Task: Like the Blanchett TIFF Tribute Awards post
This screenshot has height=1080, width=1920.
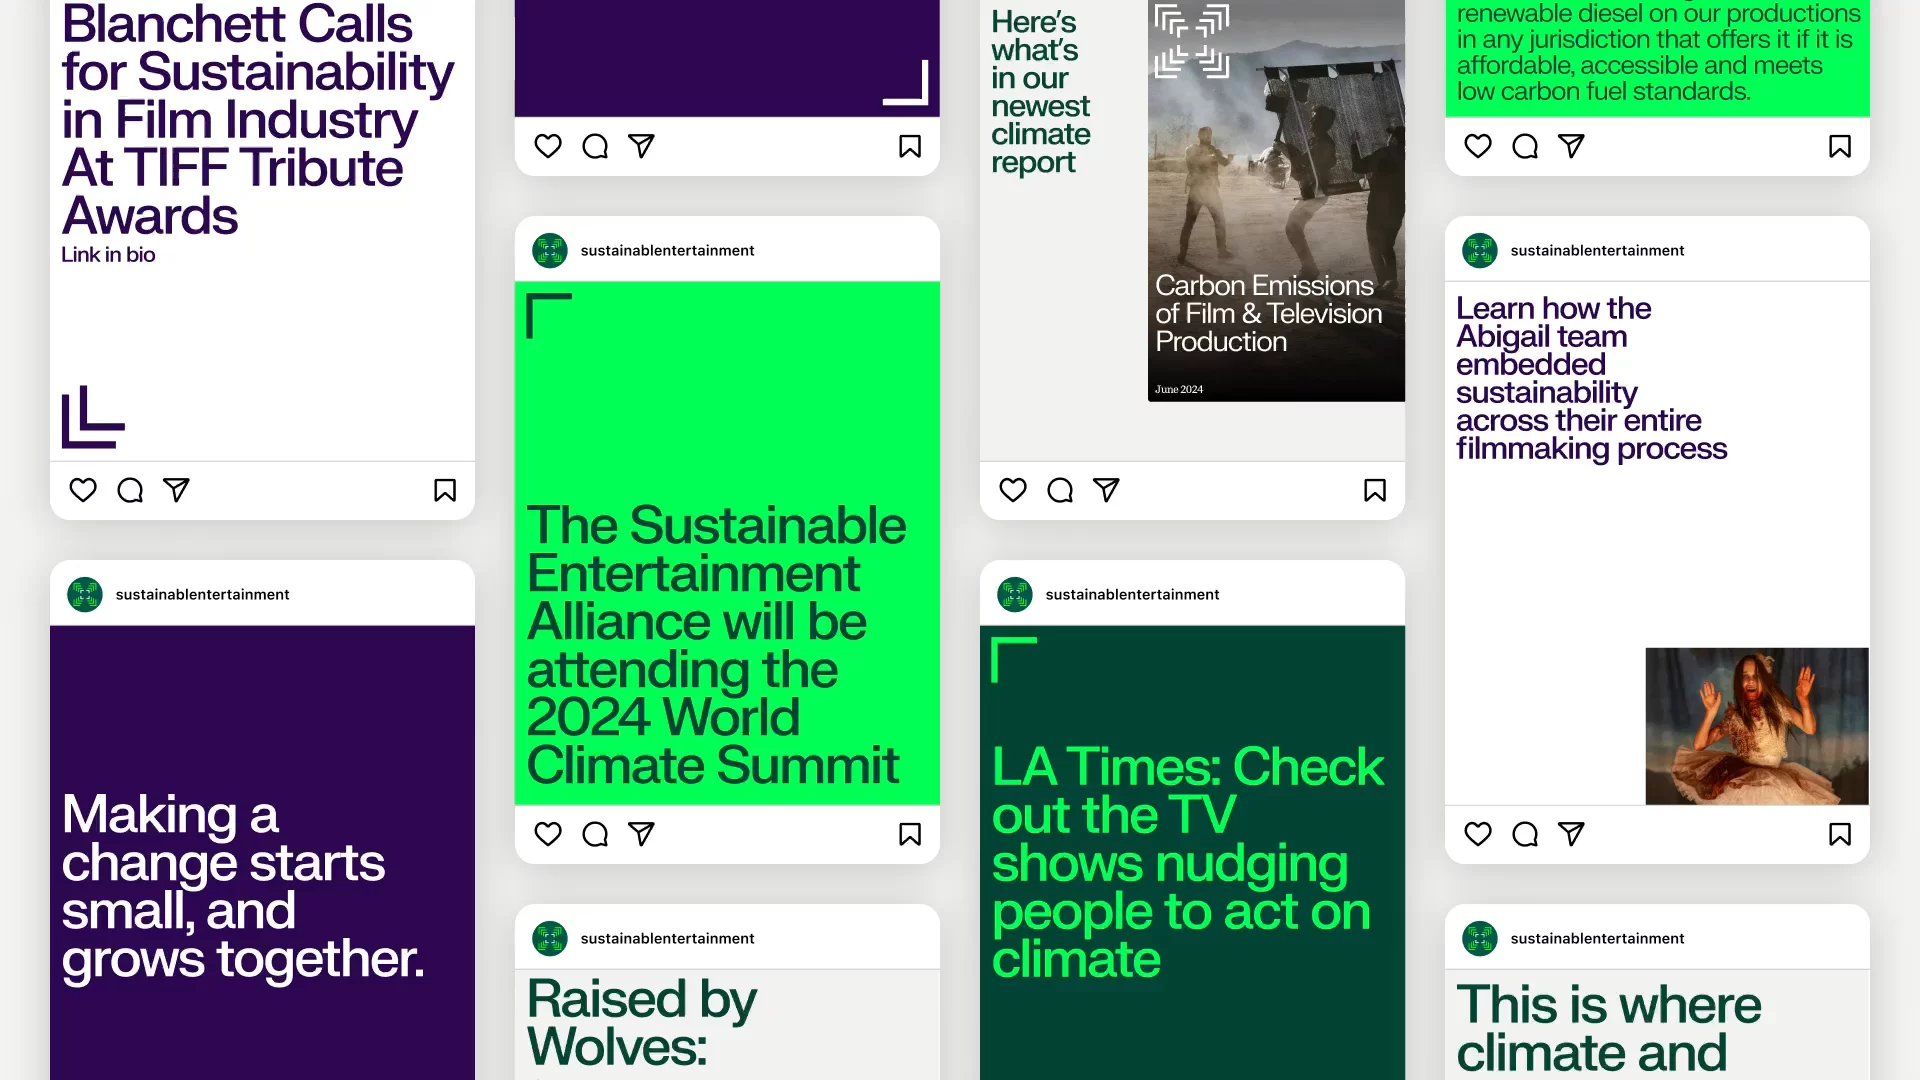Action: coord(83,490)
